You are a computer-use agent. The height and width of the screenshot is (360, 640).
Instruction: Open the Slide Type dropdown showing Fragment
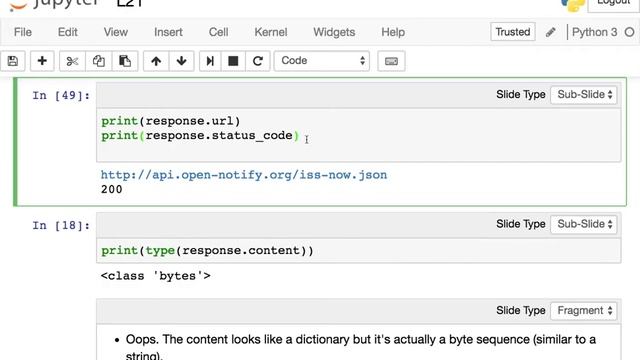click(584, 311)
